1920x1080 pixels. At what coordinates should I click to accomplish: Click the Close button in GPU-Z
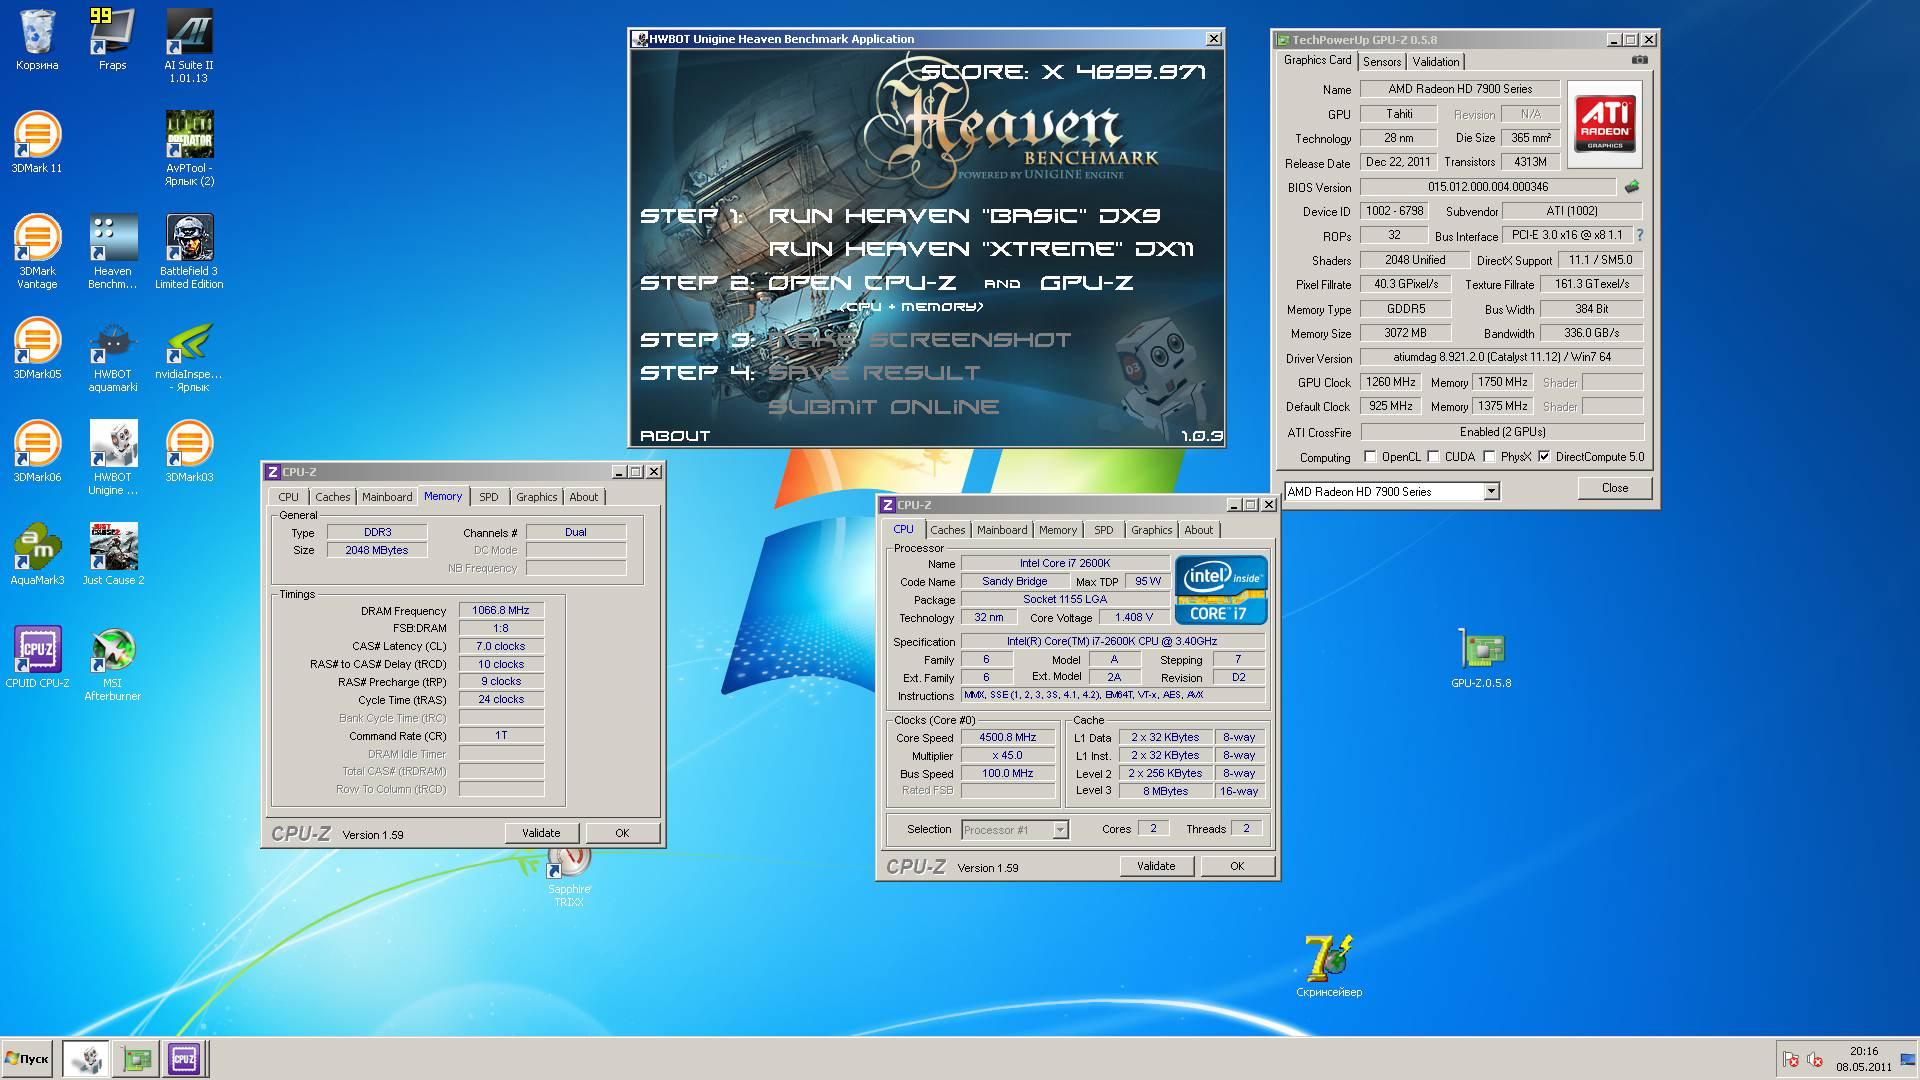coord(1614,488)
